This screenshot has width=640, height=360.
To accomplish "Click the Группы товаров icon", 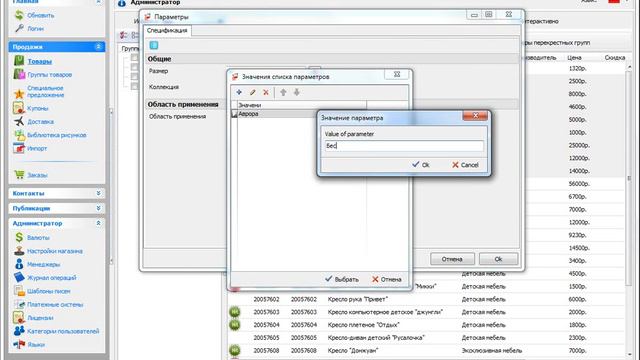I will 19,74.
